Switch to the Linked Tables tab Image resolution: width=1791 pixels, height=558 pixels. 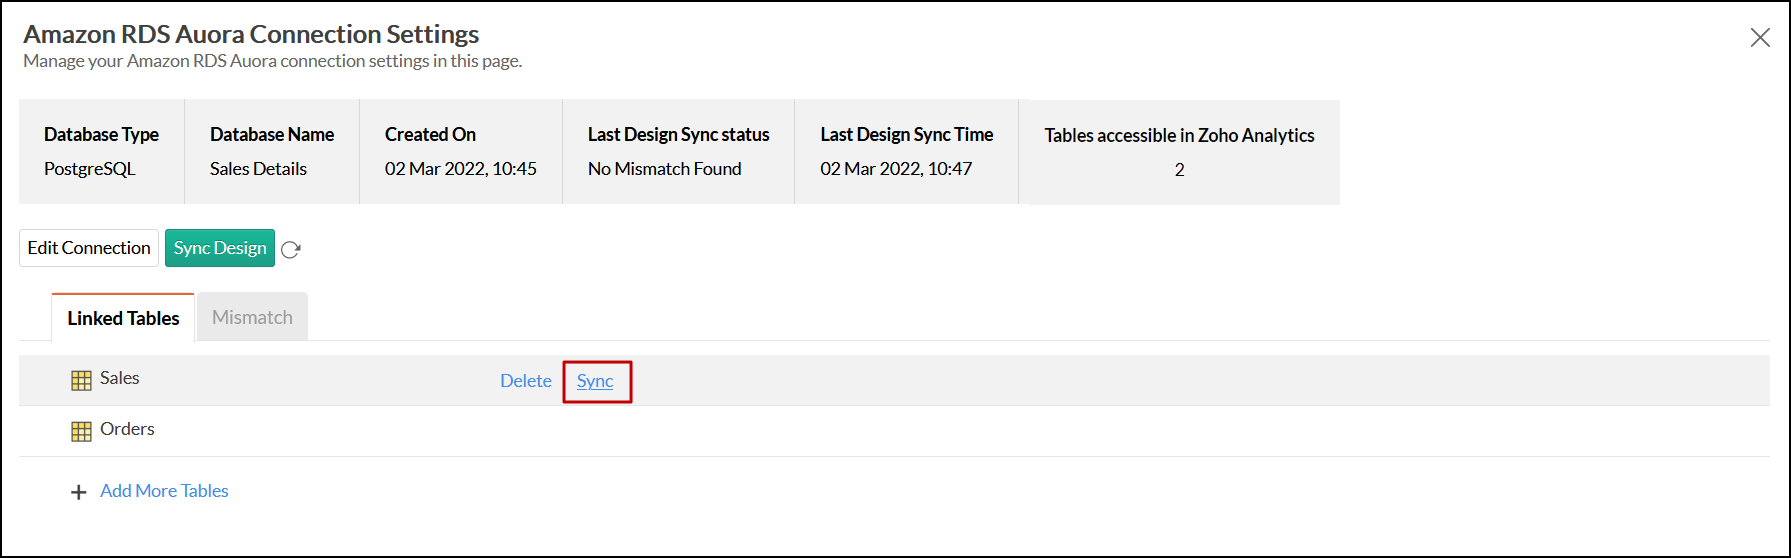coord(123,318)
